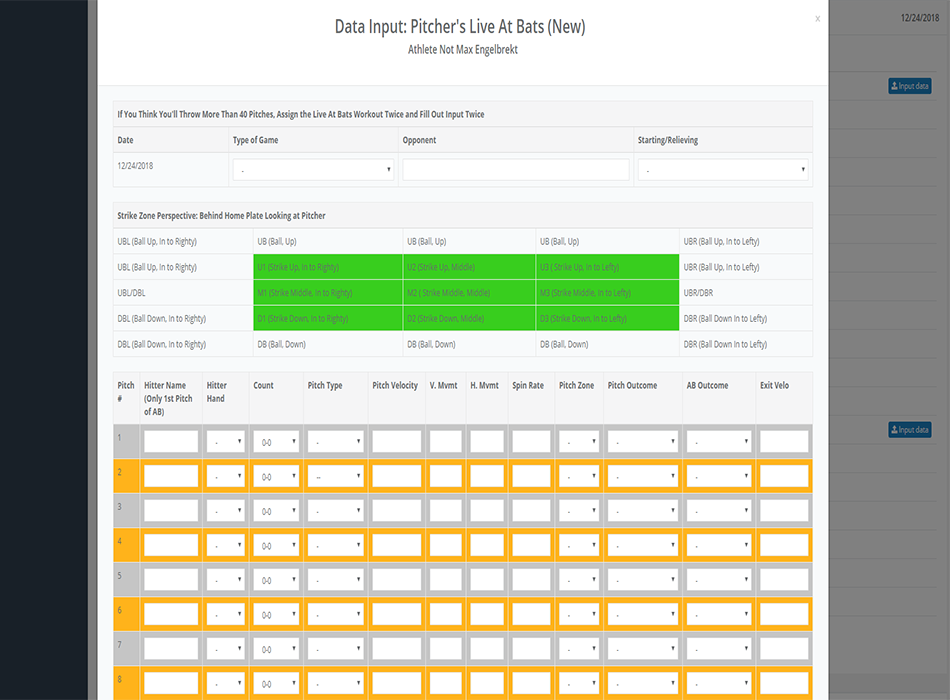Click the Hitter Name field for pitch 1

pyautogui.click(x=171, y=441)
